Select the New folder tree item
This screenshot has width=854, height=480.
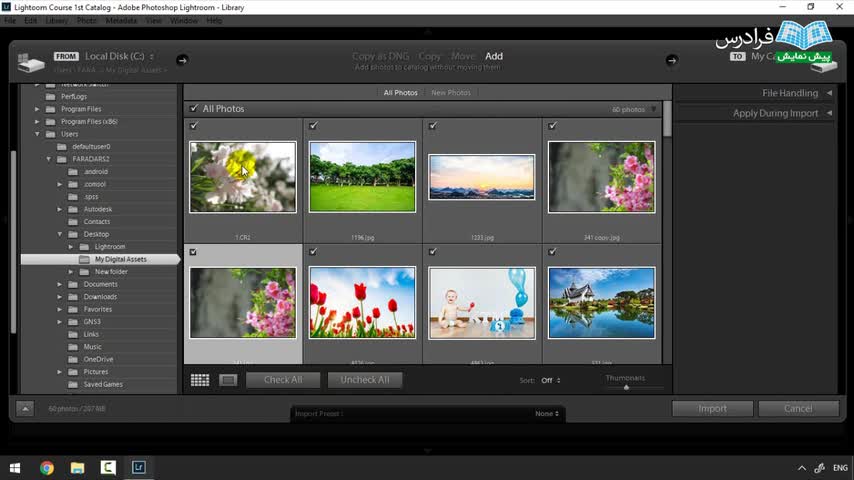coord(111,272)
